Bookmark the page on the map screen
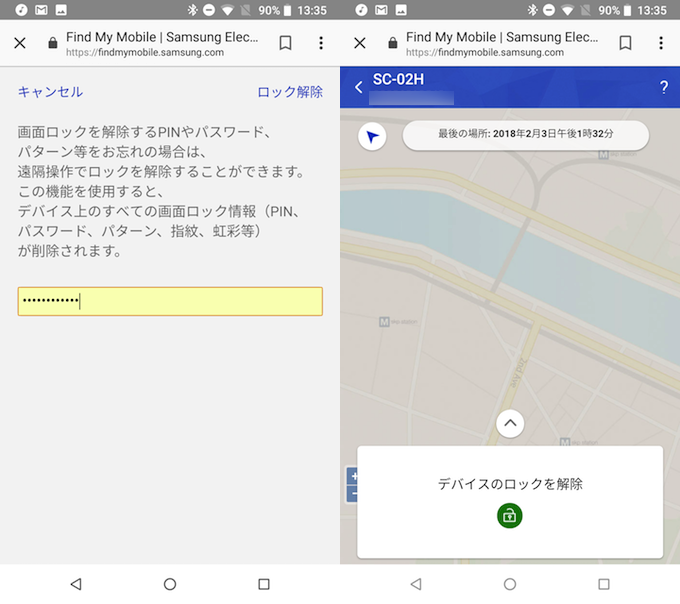Screen dimensions: 680x604 (x=625, y=43)
